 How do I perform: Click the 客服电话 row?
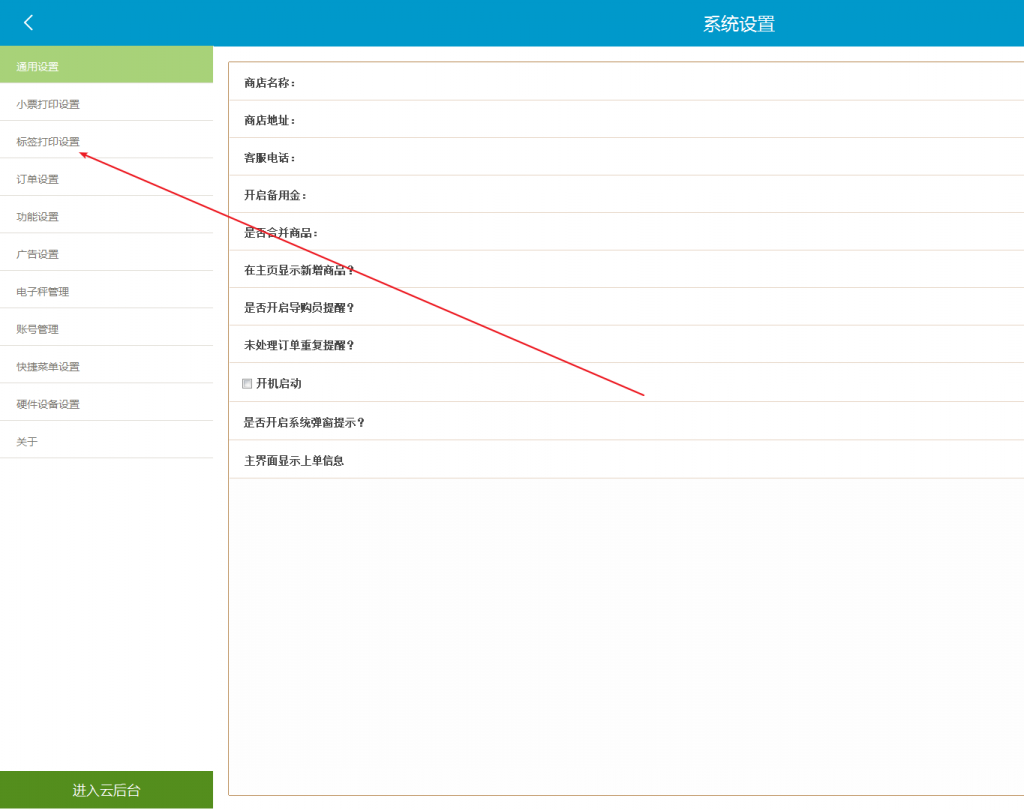pos(626,157)
